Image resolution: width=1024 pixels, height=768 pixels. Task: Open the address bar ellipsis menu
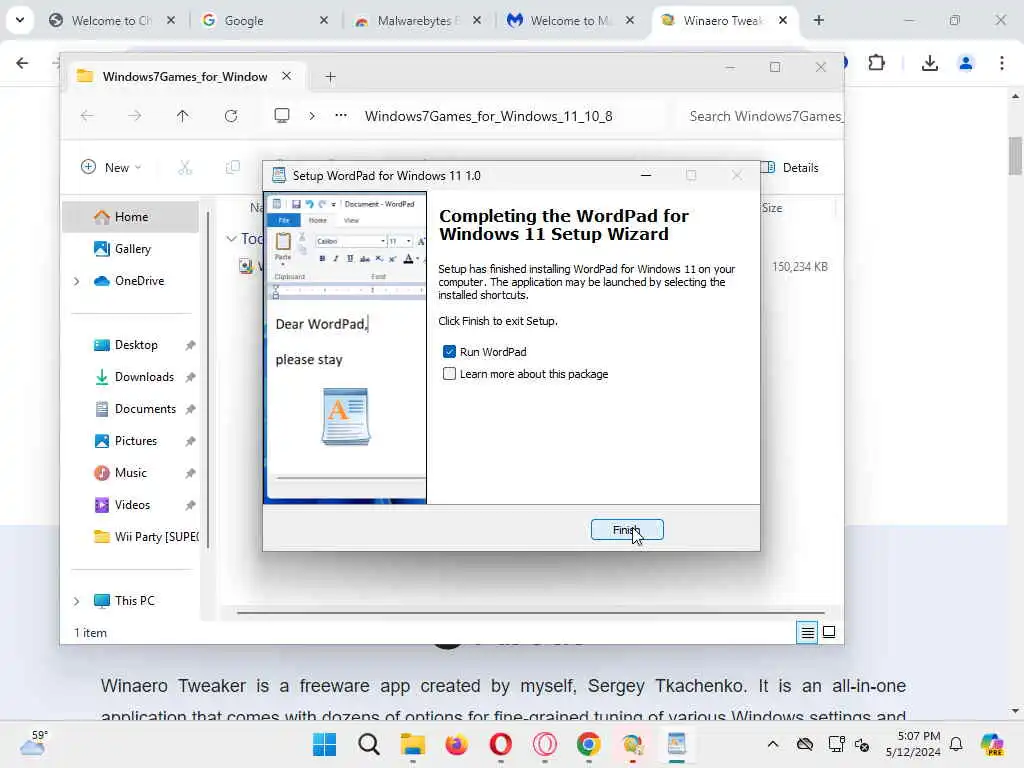341,116
